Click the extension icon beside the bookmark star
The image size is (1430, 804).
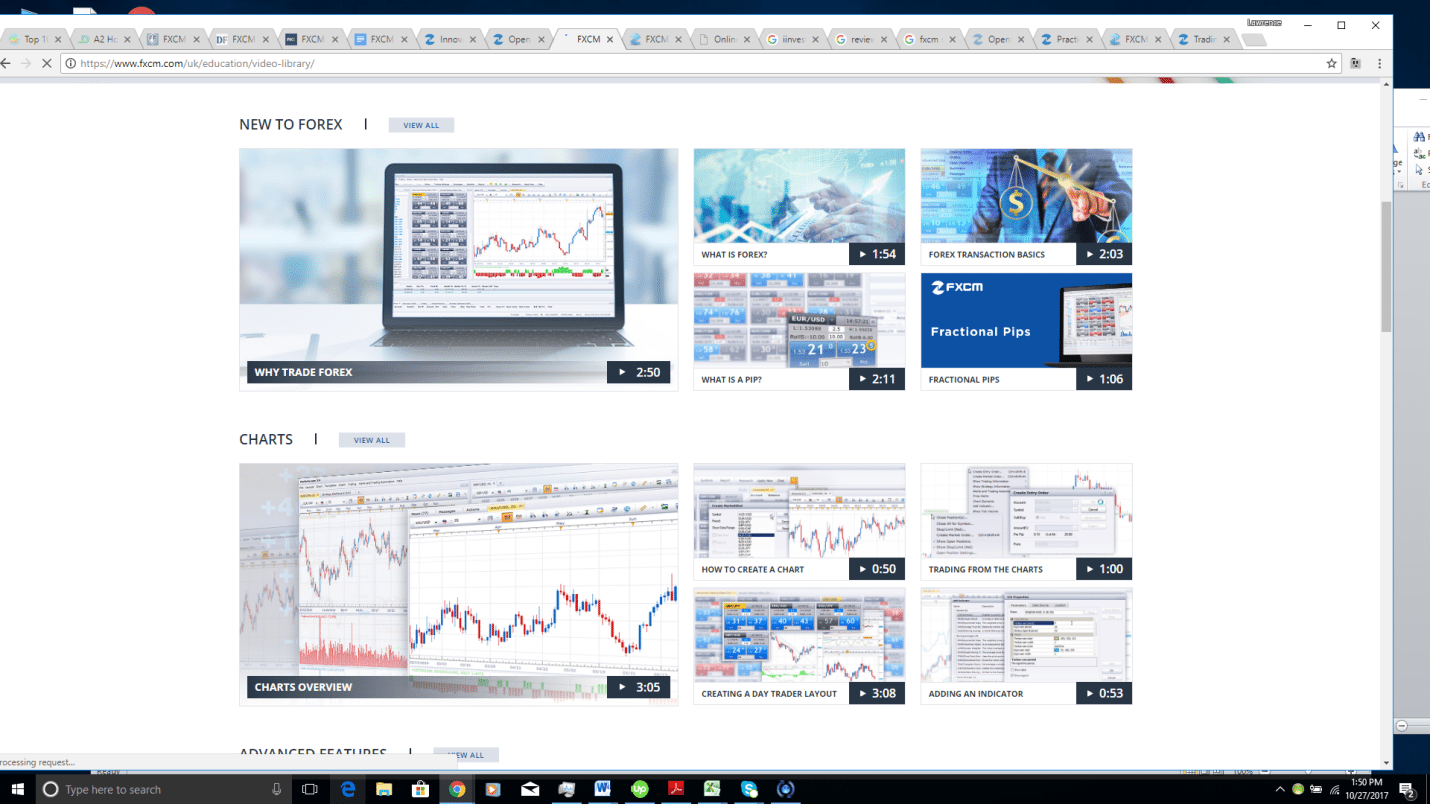1355,63
